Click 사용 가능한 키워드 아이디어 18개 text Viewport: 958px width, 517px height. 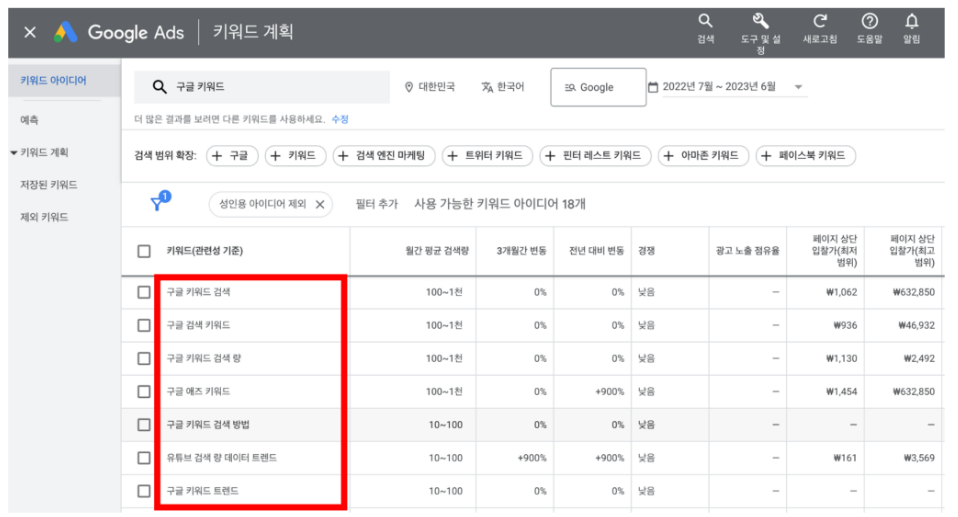pos(500,204)
